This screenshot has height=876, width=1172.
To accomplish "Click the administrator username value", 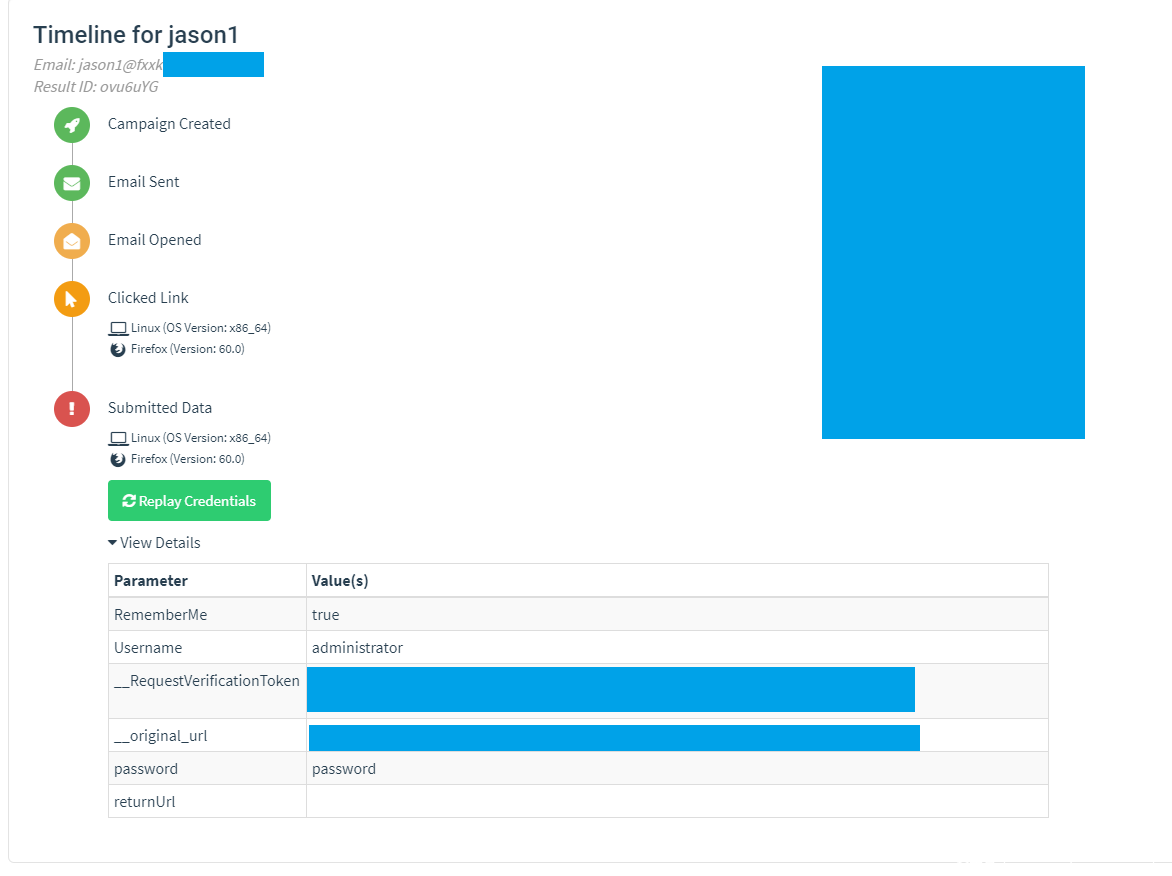I will 357,648.
